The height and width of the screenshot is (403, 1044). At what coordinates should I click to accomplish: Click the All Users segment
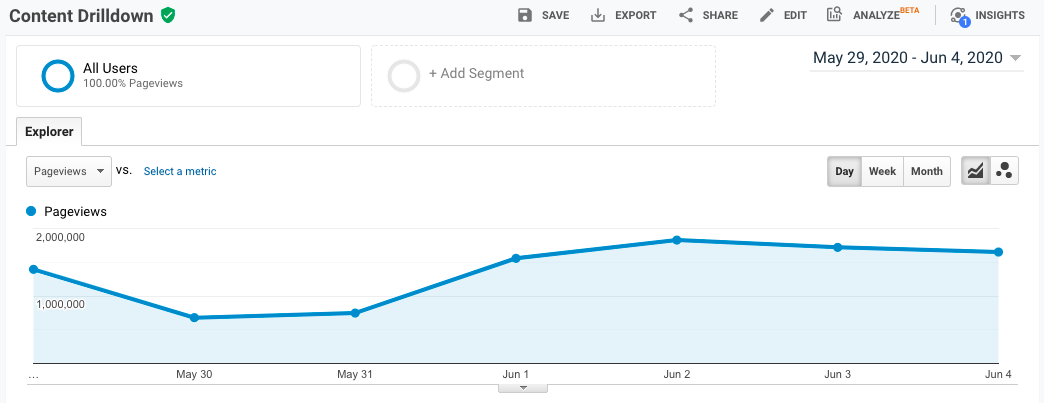pyautogui.click(x=188, y=75)
